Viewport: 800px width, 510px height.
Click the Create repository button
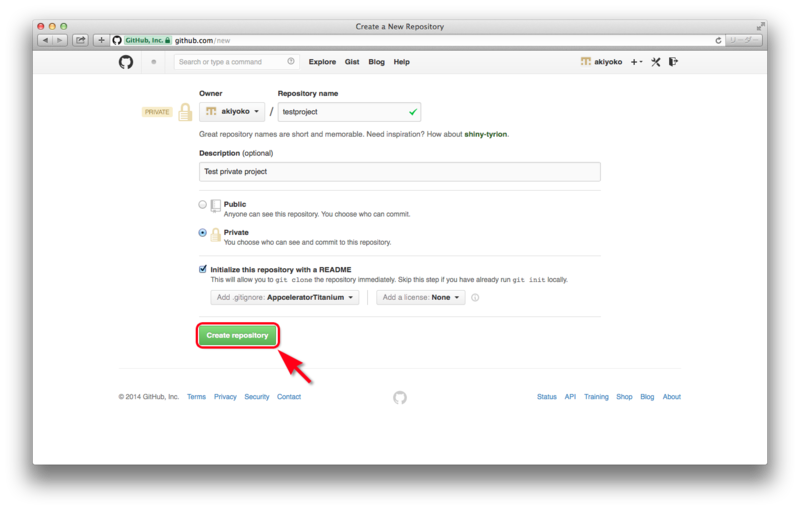coord(237,336)
